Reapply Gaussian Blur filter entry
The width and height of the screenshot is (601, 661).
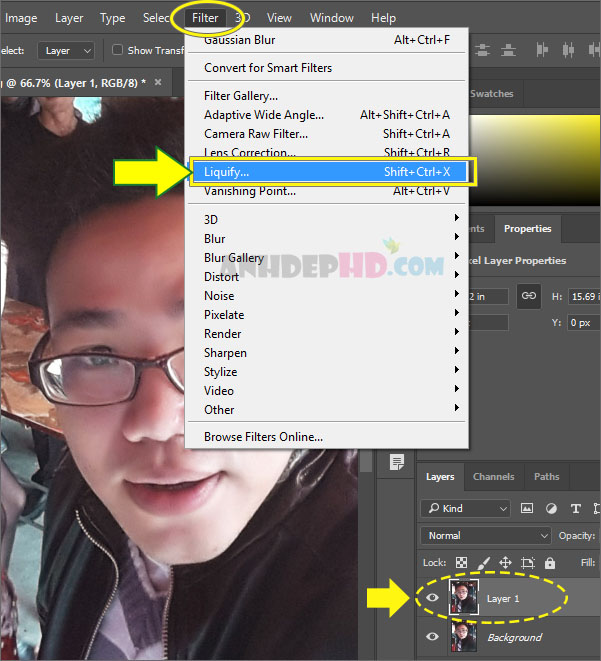click(327, 40)
